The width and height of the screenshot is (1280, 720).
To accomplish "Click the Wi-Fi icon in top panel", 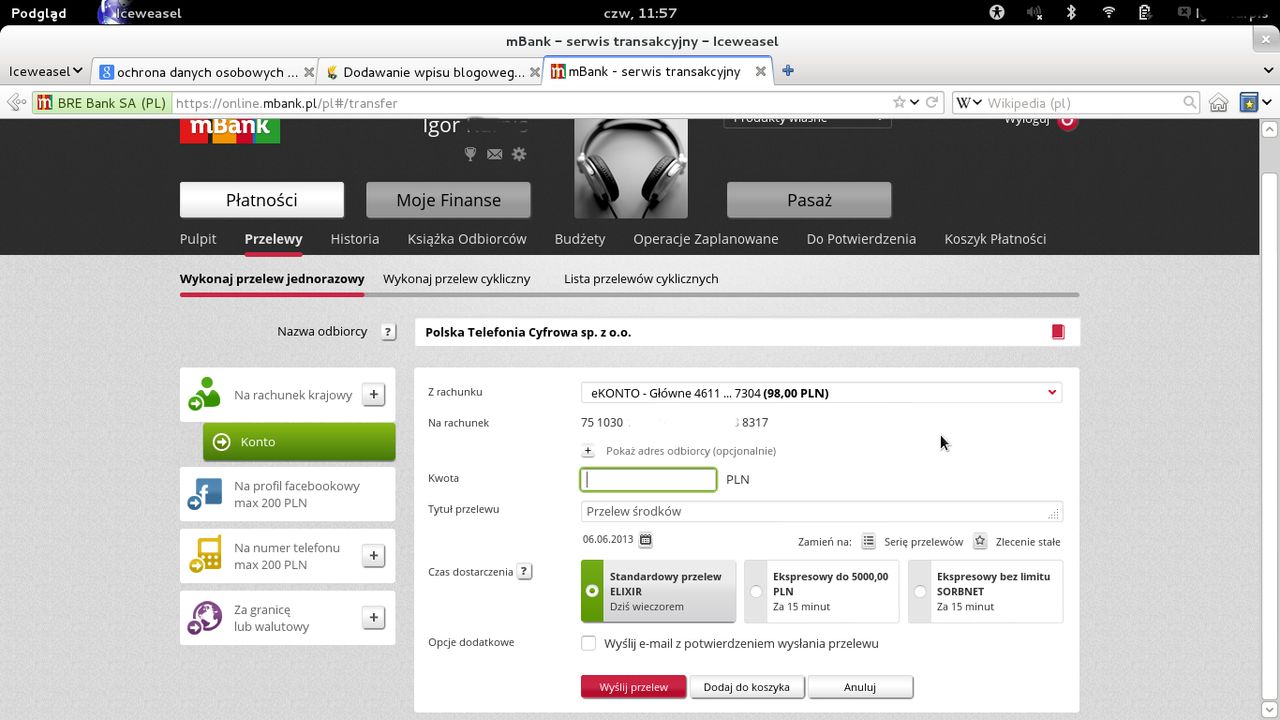I will 1108,12.
